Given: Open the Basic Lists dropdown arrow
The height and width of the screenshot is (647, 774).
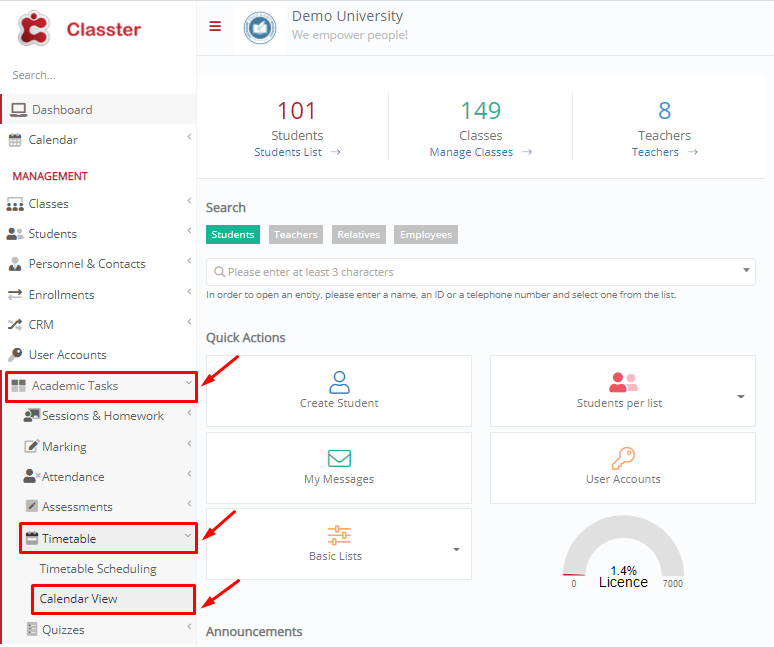Looking at the screenshot, I should 456,549.
